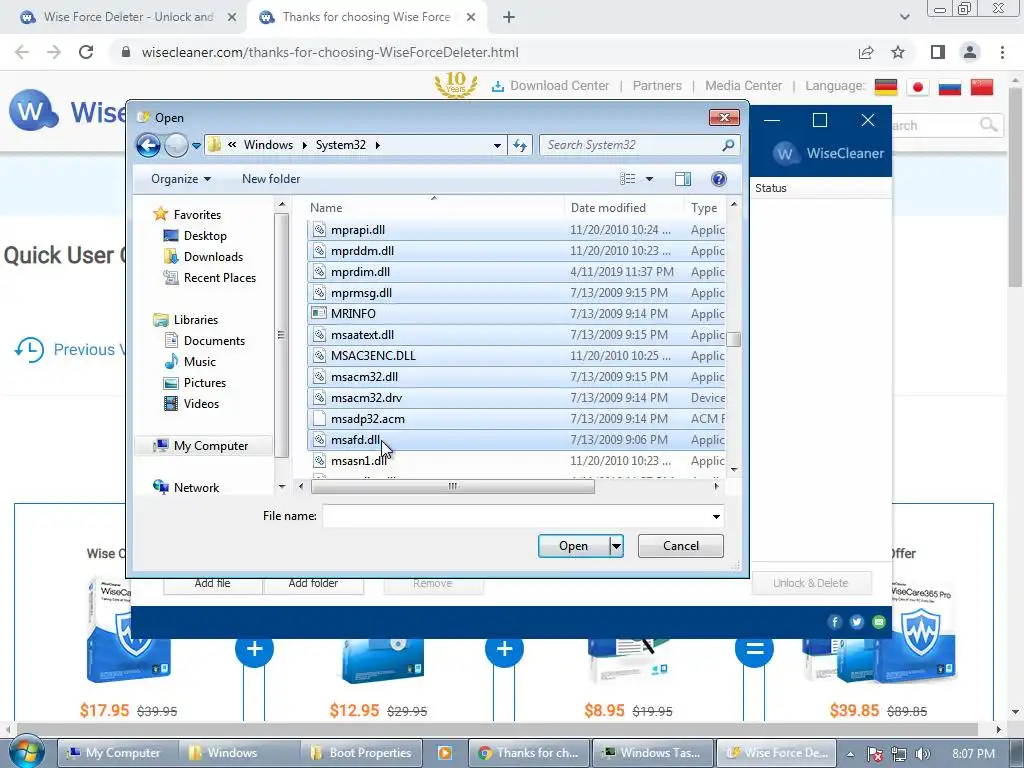The image size is (1024, 768).
Task: Open Videos library
Action: click(x=201, y=404)
